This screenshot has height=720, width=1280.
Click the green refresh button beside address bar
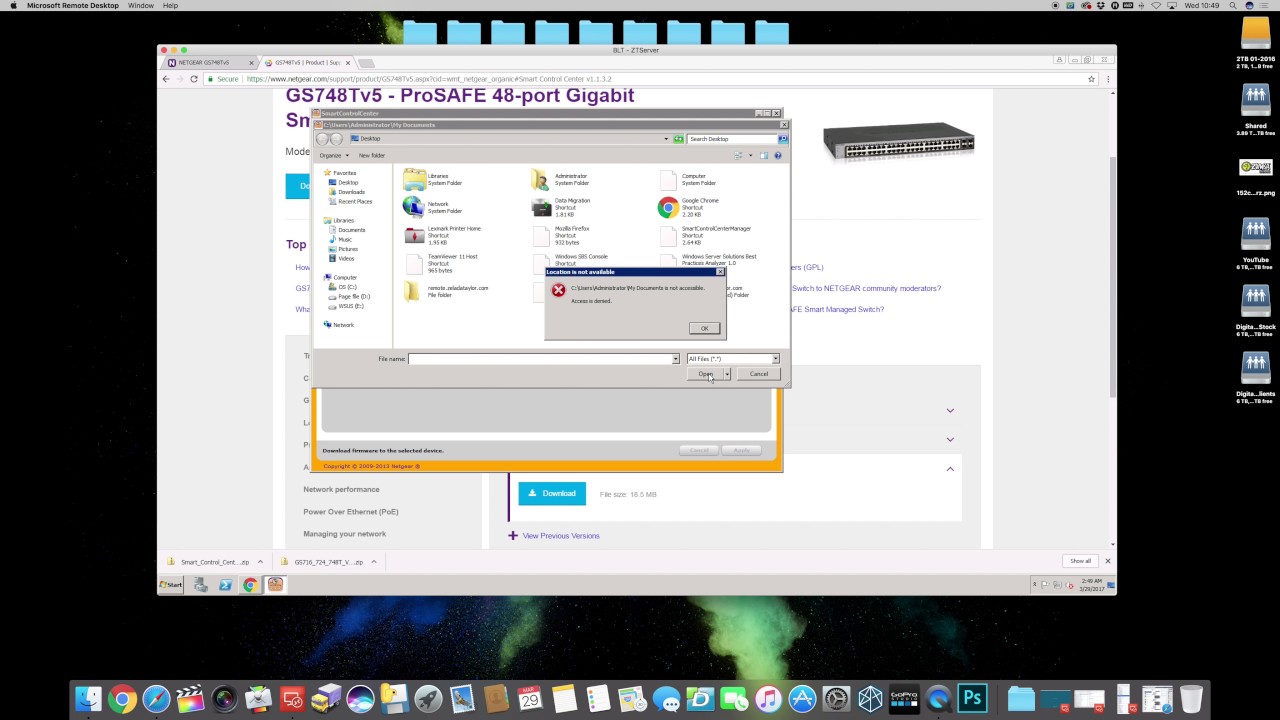coord(678,139)
